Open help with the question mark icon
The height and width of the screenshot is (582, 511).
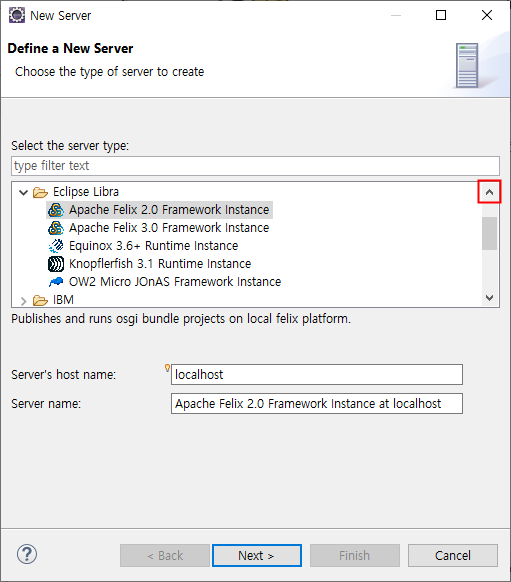point(27,555)
